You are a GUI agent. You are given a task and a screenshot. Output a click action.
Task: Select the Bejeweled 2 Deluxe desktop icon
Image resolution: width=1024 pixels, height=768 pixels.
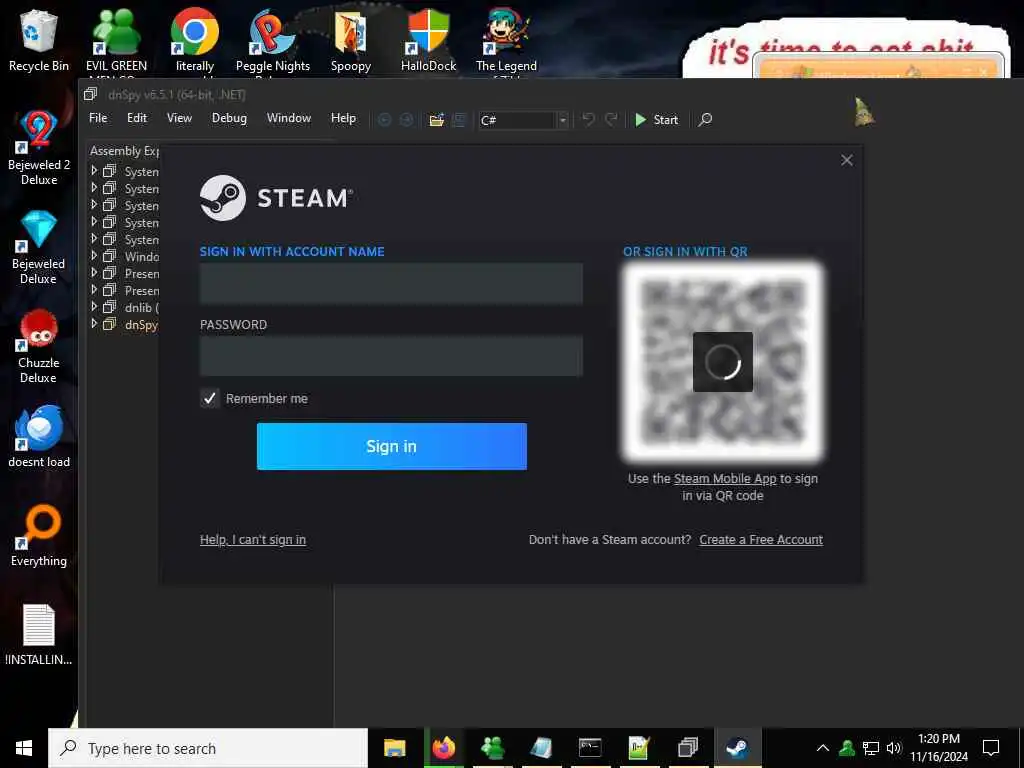39,148
